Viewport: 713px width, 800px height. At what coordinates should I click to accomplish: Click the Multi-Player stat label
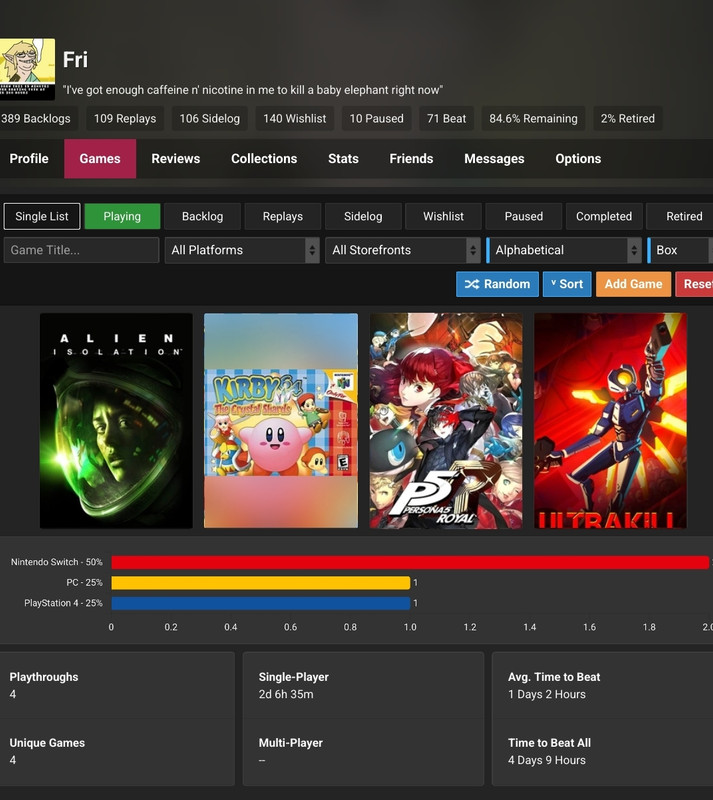(x=290, y=743)
